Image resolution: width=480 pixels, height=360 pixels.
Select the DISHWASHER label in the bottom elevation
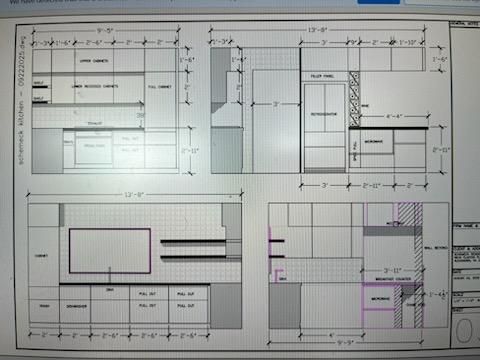[x=77, y=306]
